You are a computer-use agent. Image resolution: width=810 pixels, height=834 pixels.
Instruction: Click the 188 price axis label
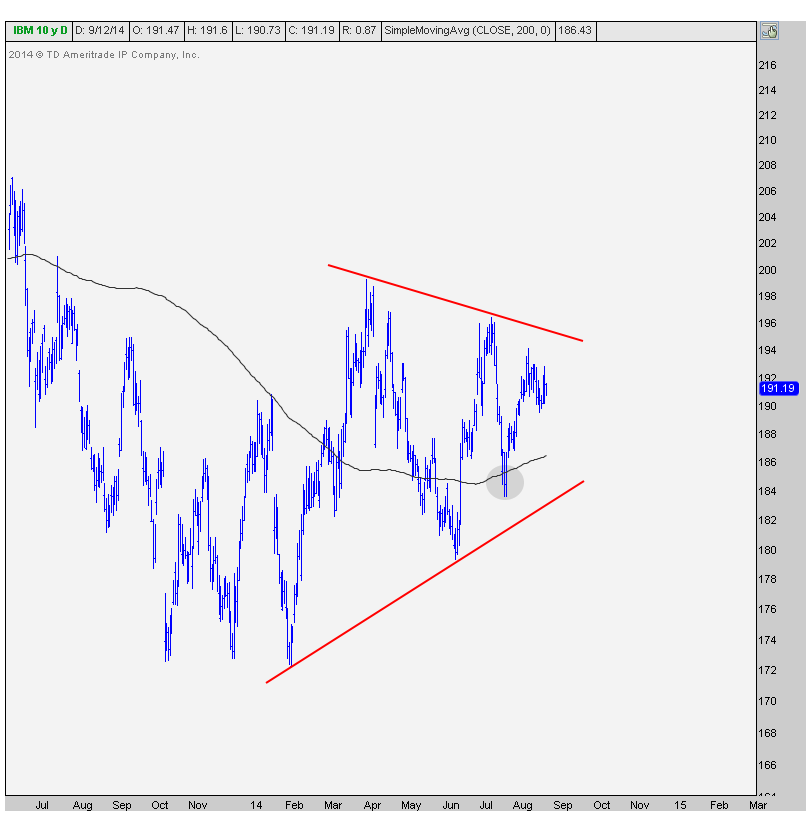click(767, 435)
